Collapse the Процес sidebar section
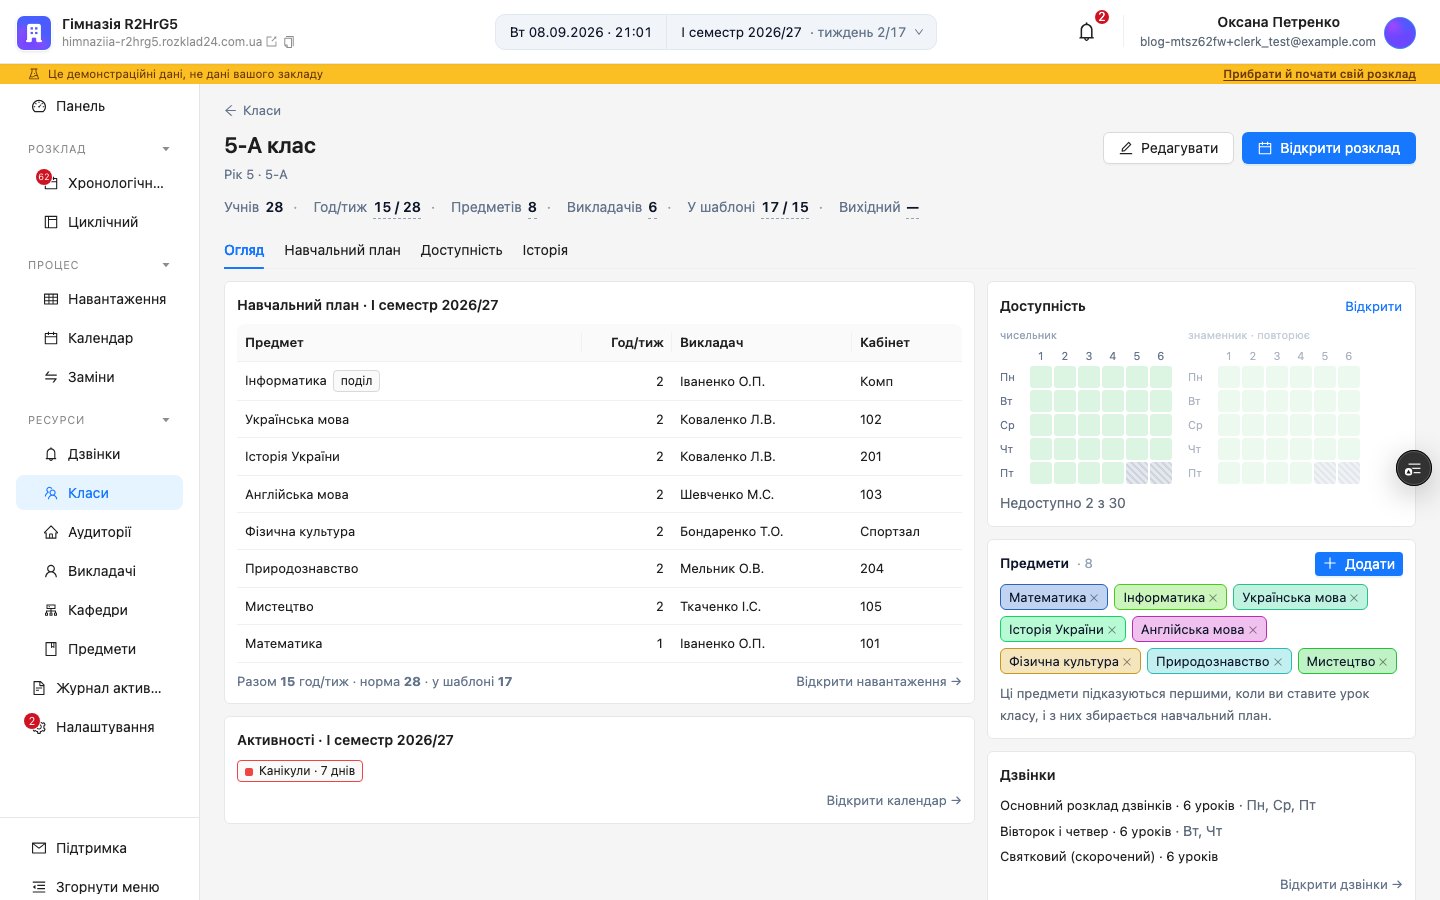Viewport: 1440px width, 900px height. (x=166, y=265)
